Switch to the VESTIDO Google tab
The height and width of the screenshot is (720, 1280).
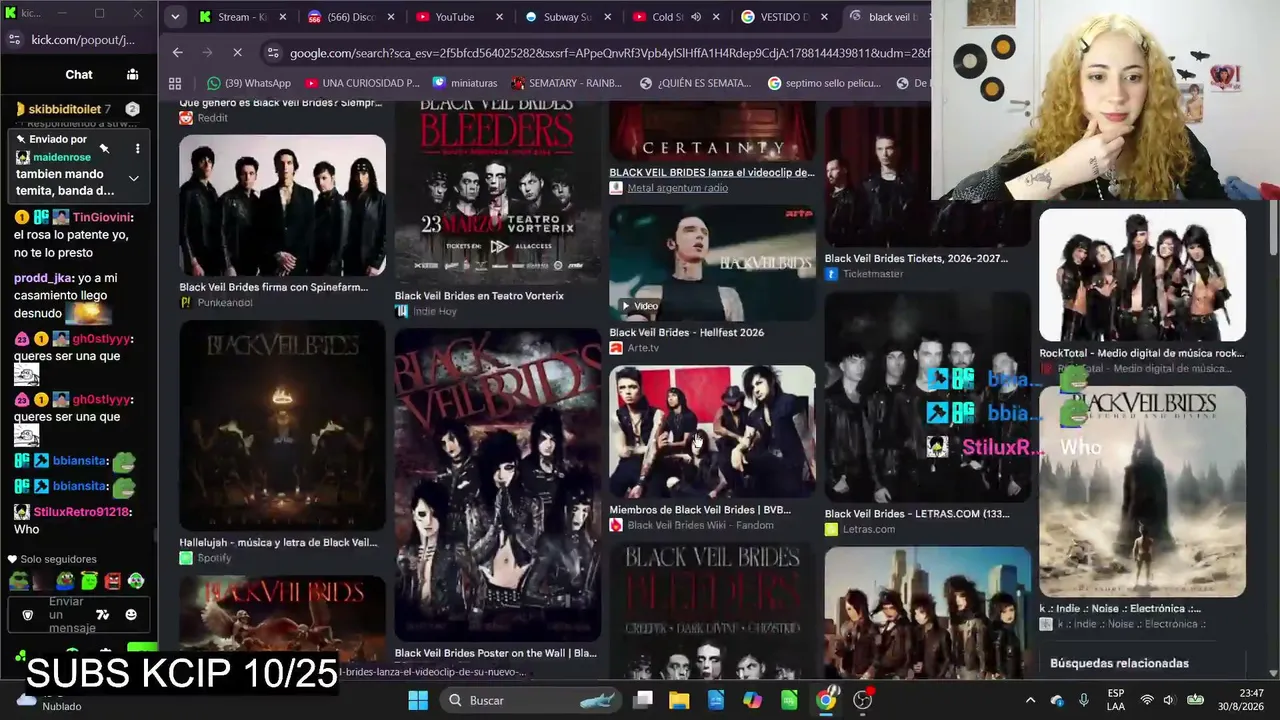coord(783,17)
